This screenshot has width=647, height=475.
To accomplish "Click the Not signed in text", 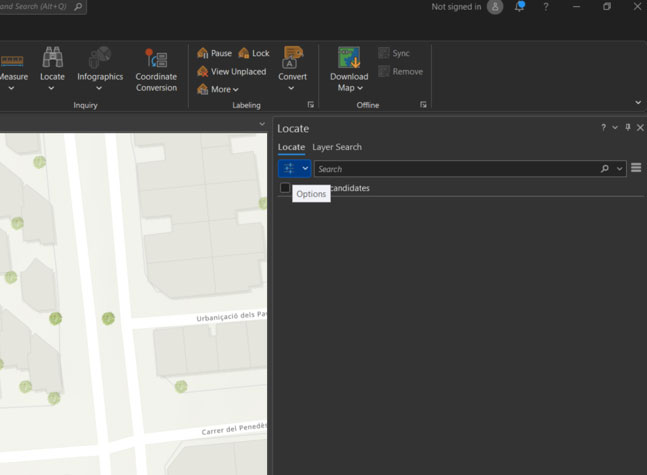I will 456,7.
